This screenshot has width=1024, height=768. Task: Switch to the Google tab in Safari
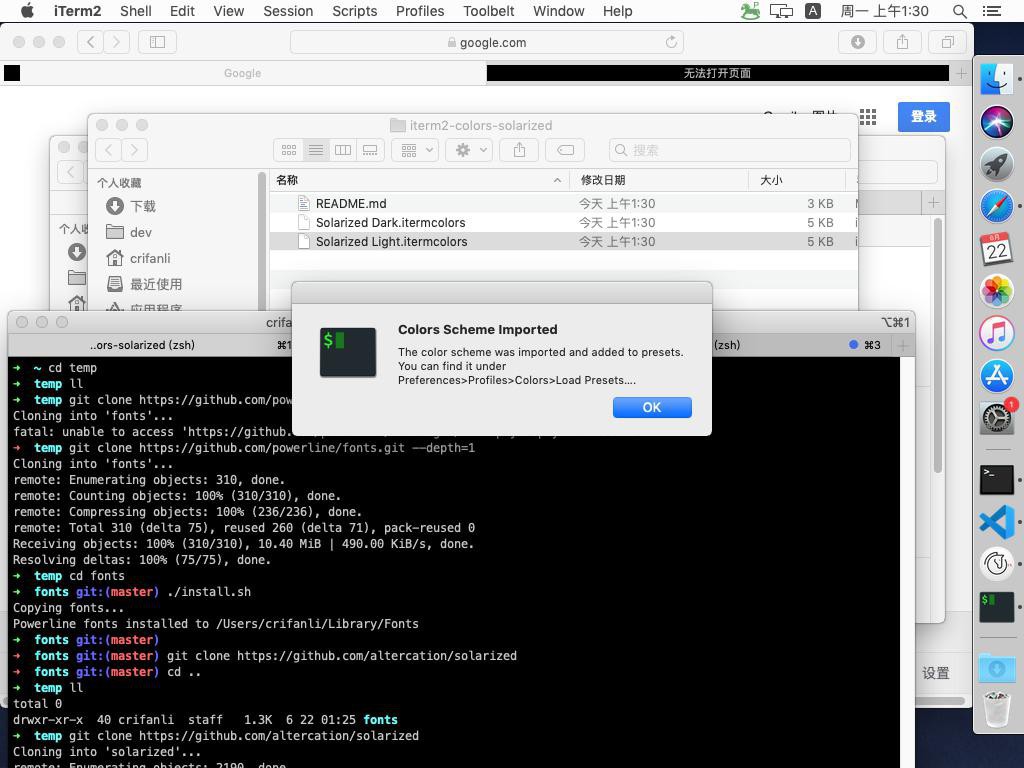(x=242, y=73)
